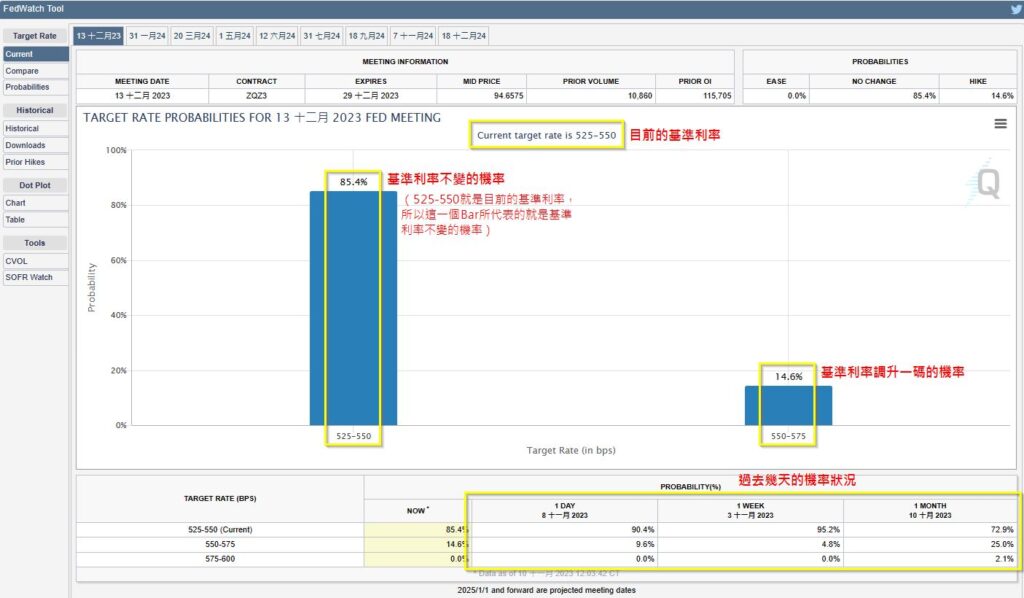The height and width of the screenshot is (598, 1024).
Task: Launch the CVOL tool
Action: pos(35,261)
